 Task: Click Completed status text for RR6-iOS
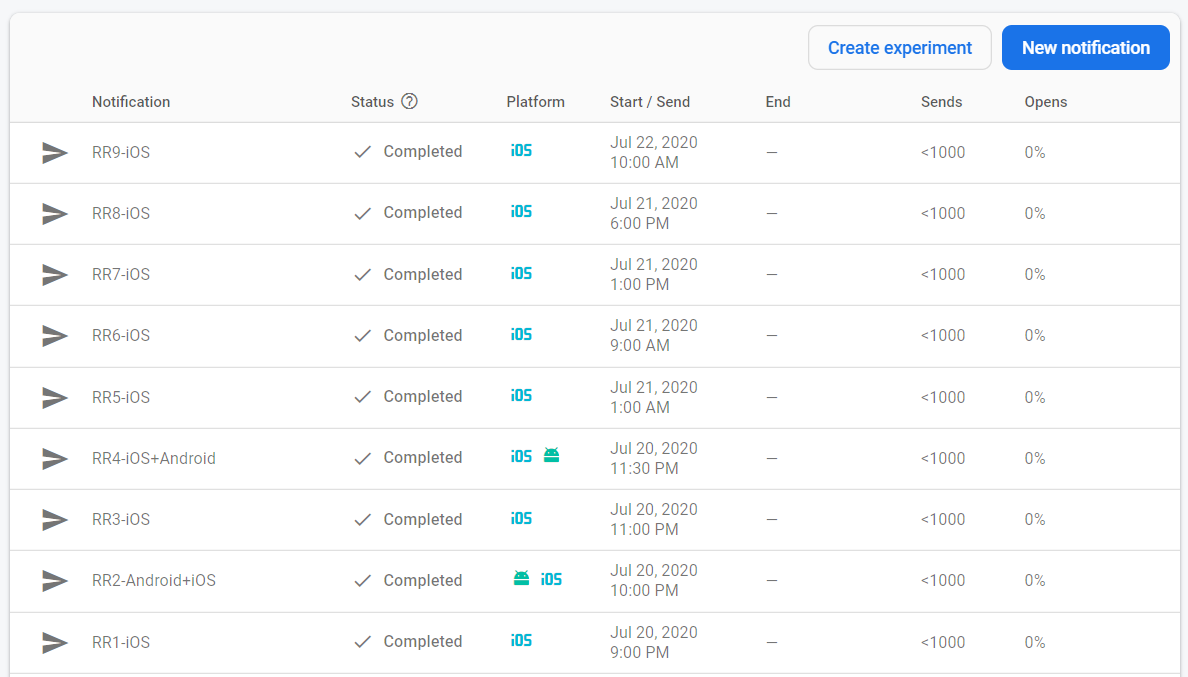(423, 335)
